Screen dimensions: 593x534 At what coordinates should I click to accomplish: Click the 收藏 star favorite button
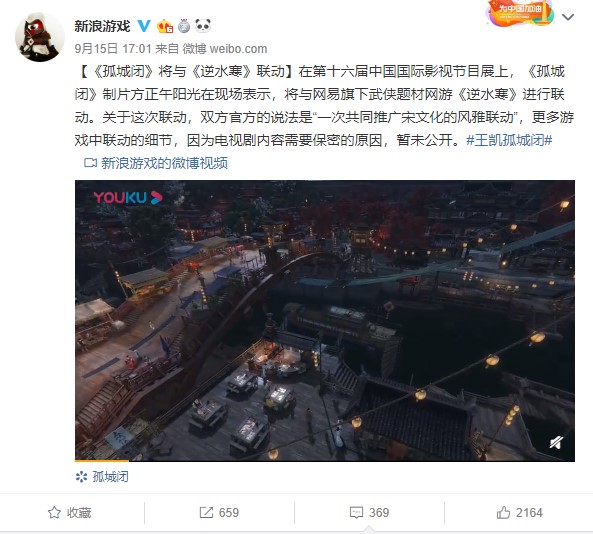tap(70, 512)
